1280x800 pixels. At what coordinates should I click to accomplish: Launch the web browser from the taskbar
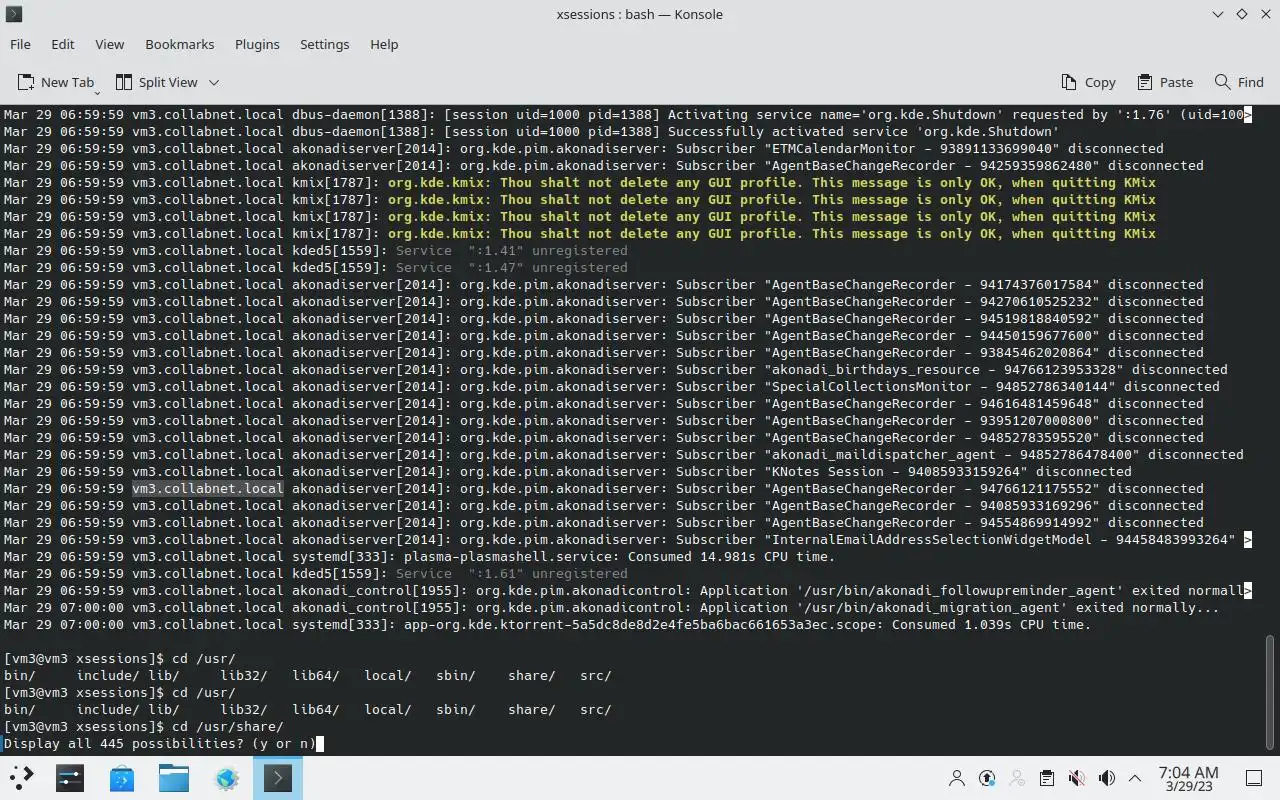tap(226, 777)
